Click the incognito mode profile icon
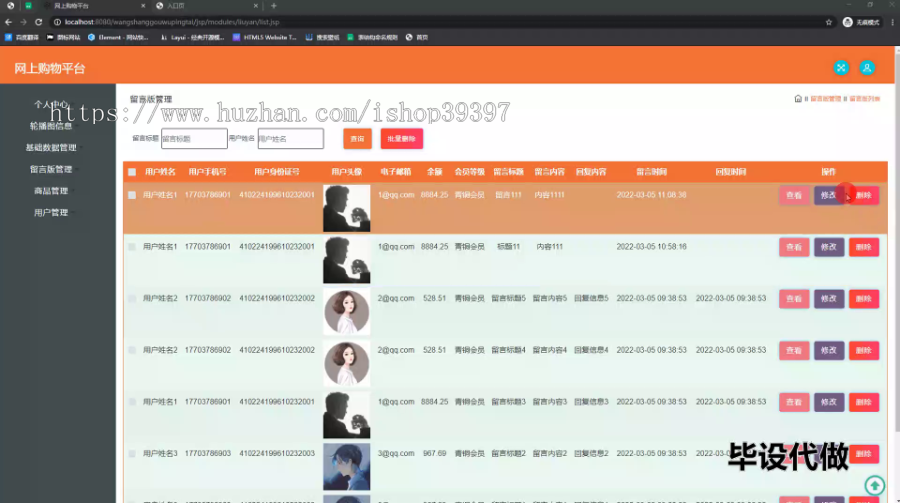The image size is (900, 503). (847, 22)
